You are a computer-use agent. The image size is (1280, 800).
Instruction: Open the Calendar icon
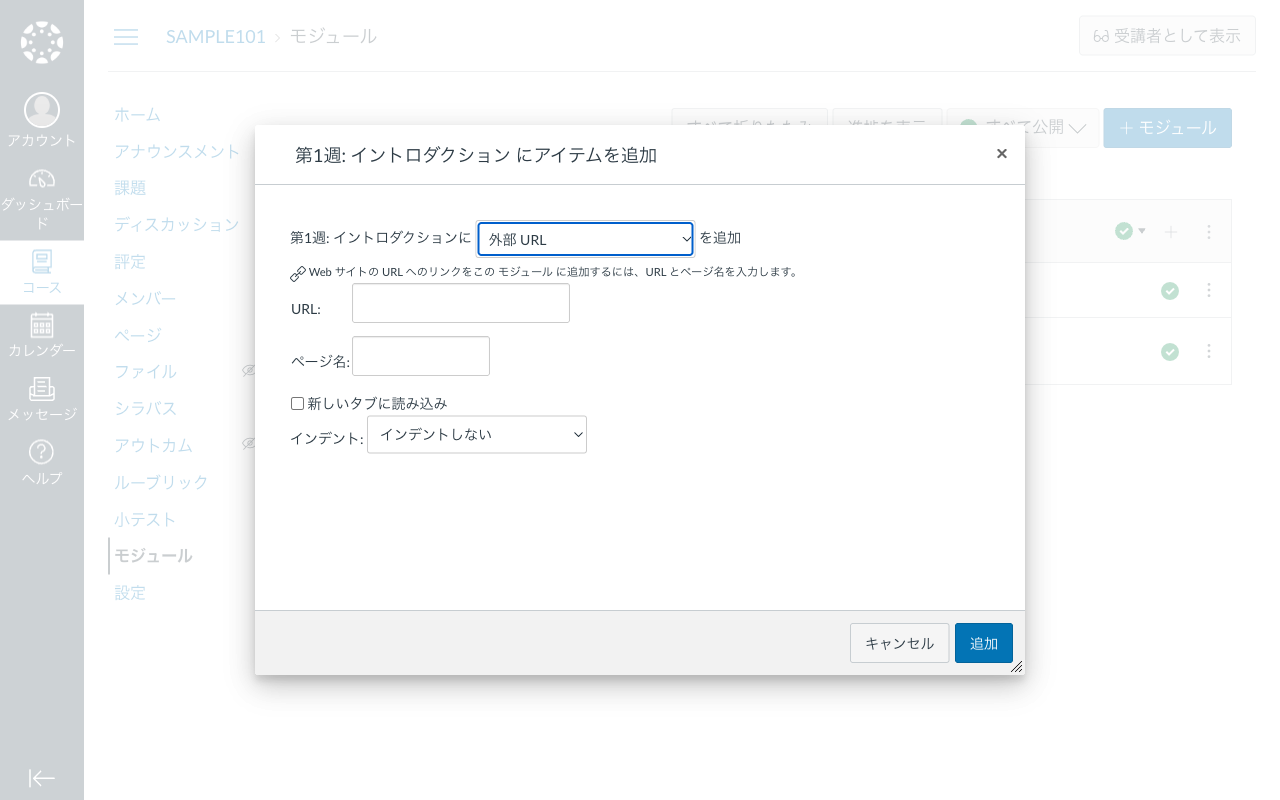(x=42, y=325)
